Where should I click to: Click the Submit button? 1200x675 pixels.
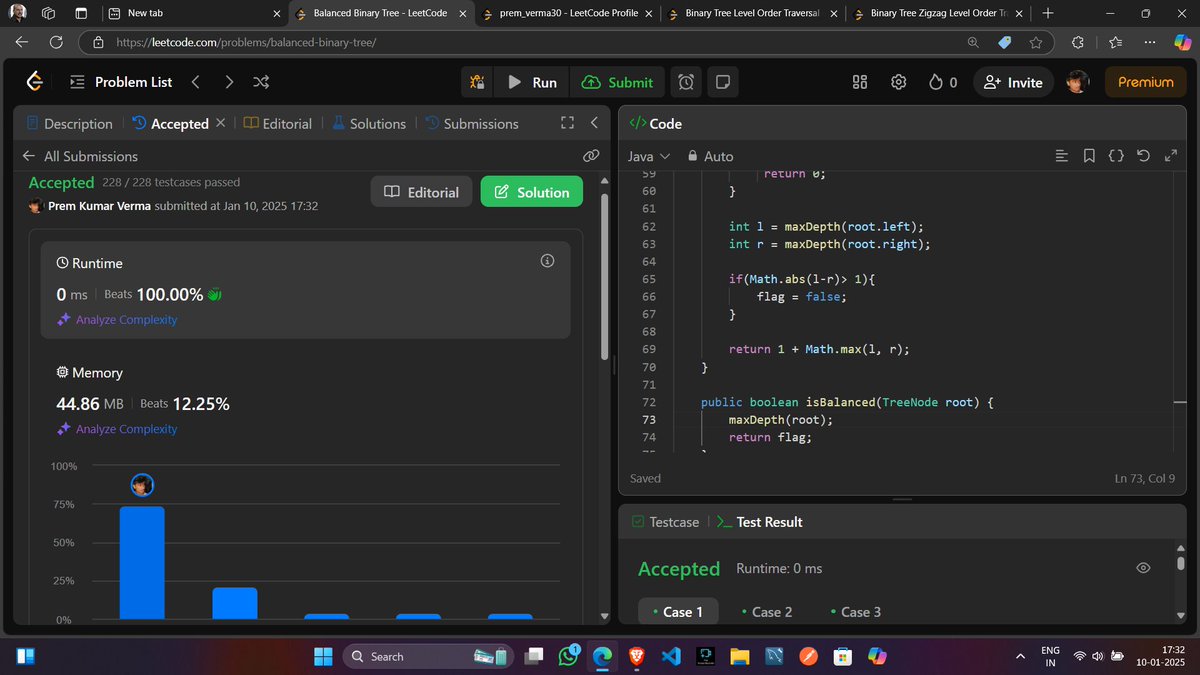(617, 82)
